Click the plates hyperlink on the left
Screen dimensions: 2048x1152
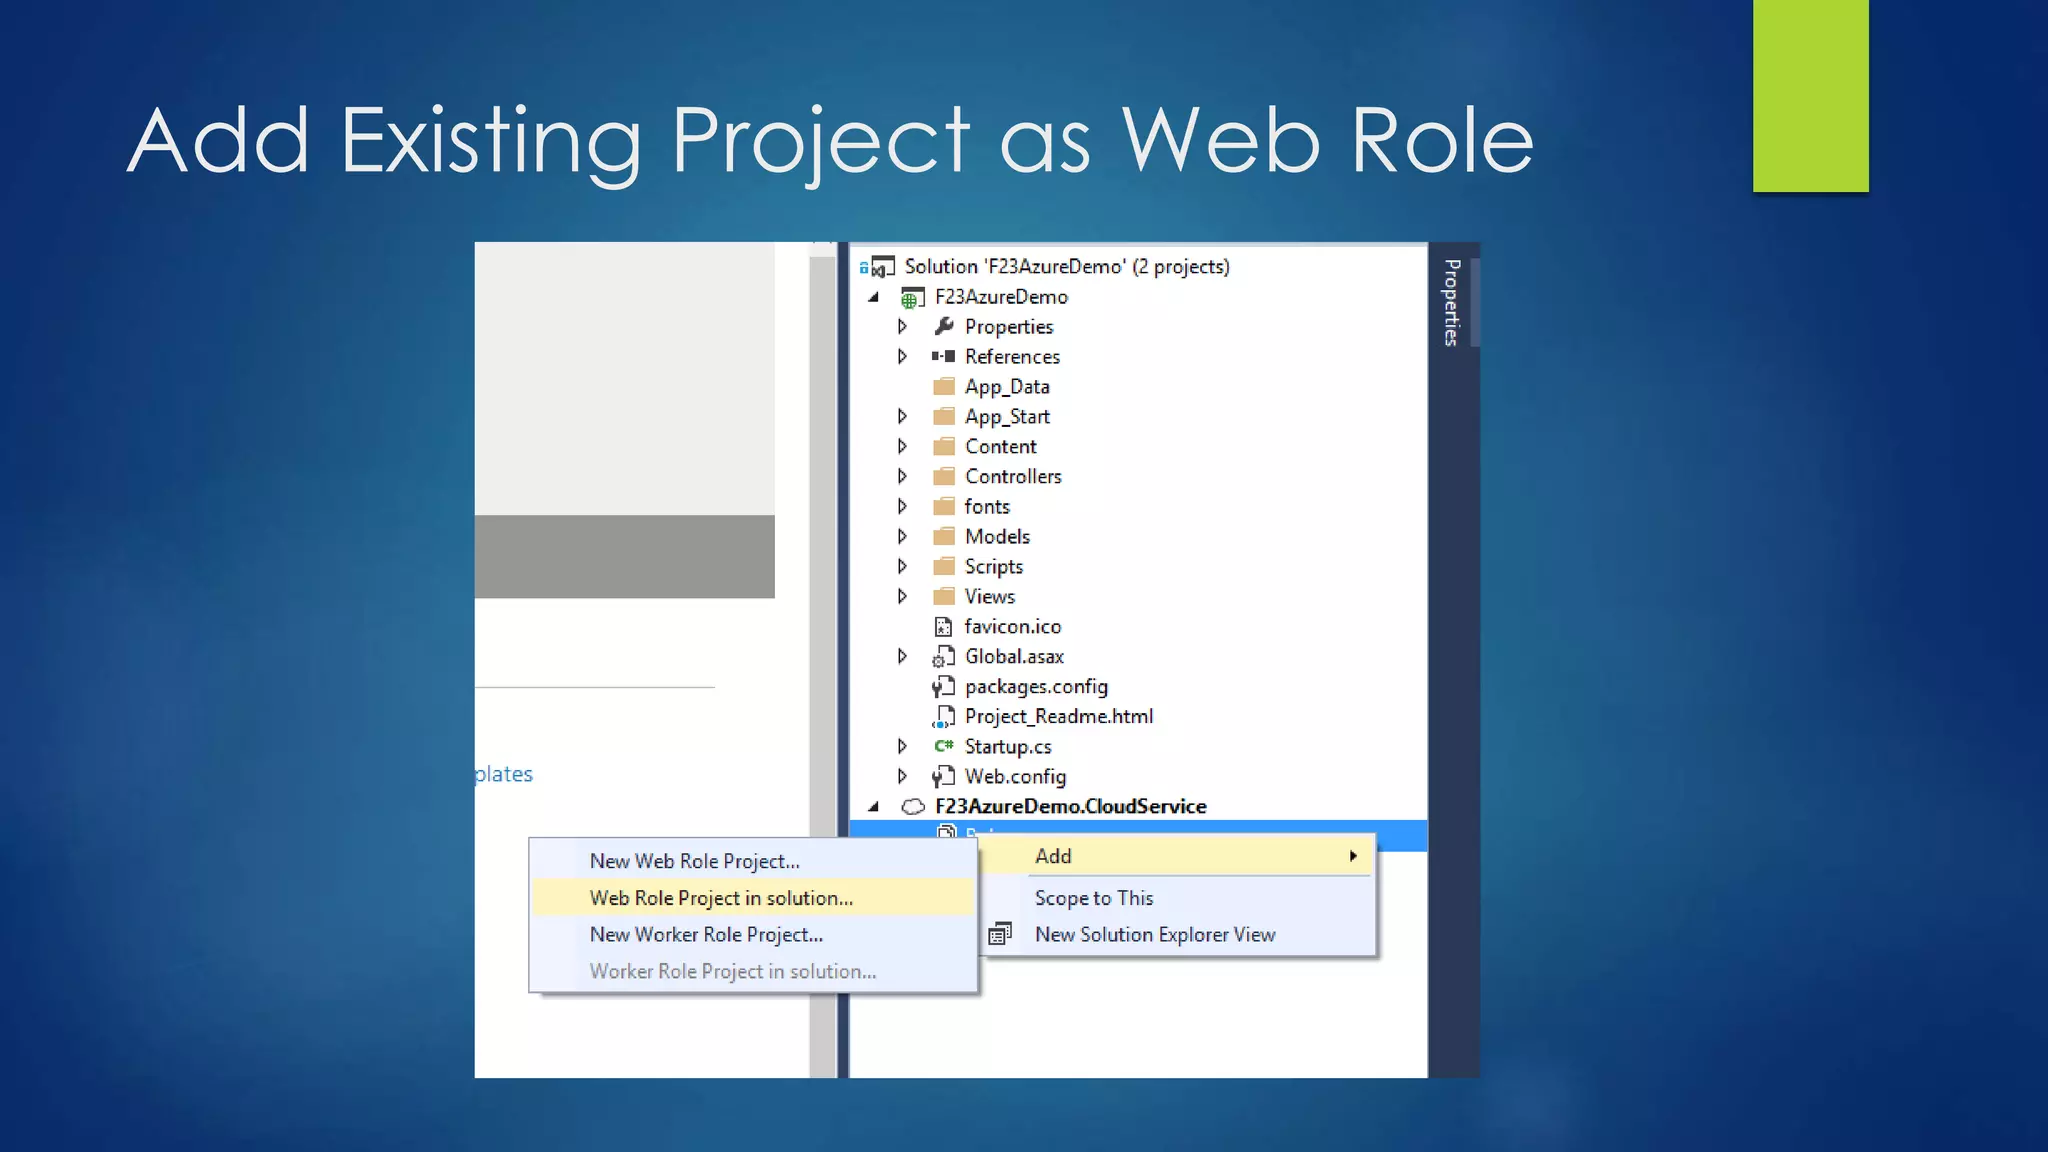pyautogui.click(x=504, y=774)
